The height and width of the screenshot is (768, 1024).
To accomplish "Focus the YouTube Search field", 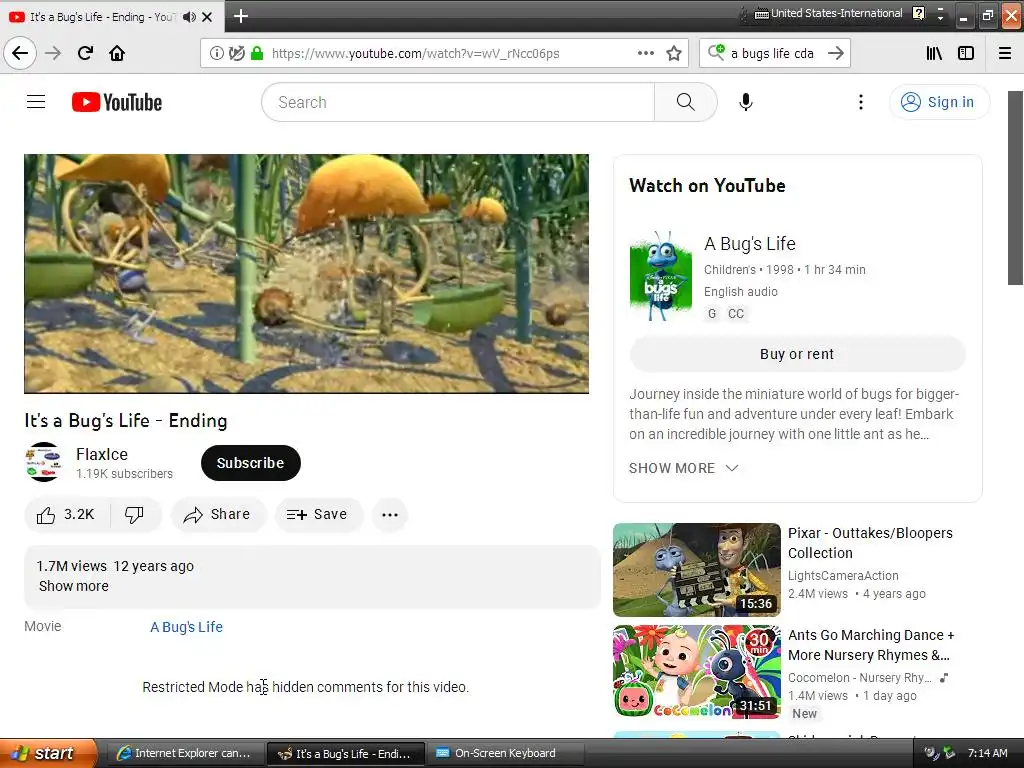I will click(458, 102).
